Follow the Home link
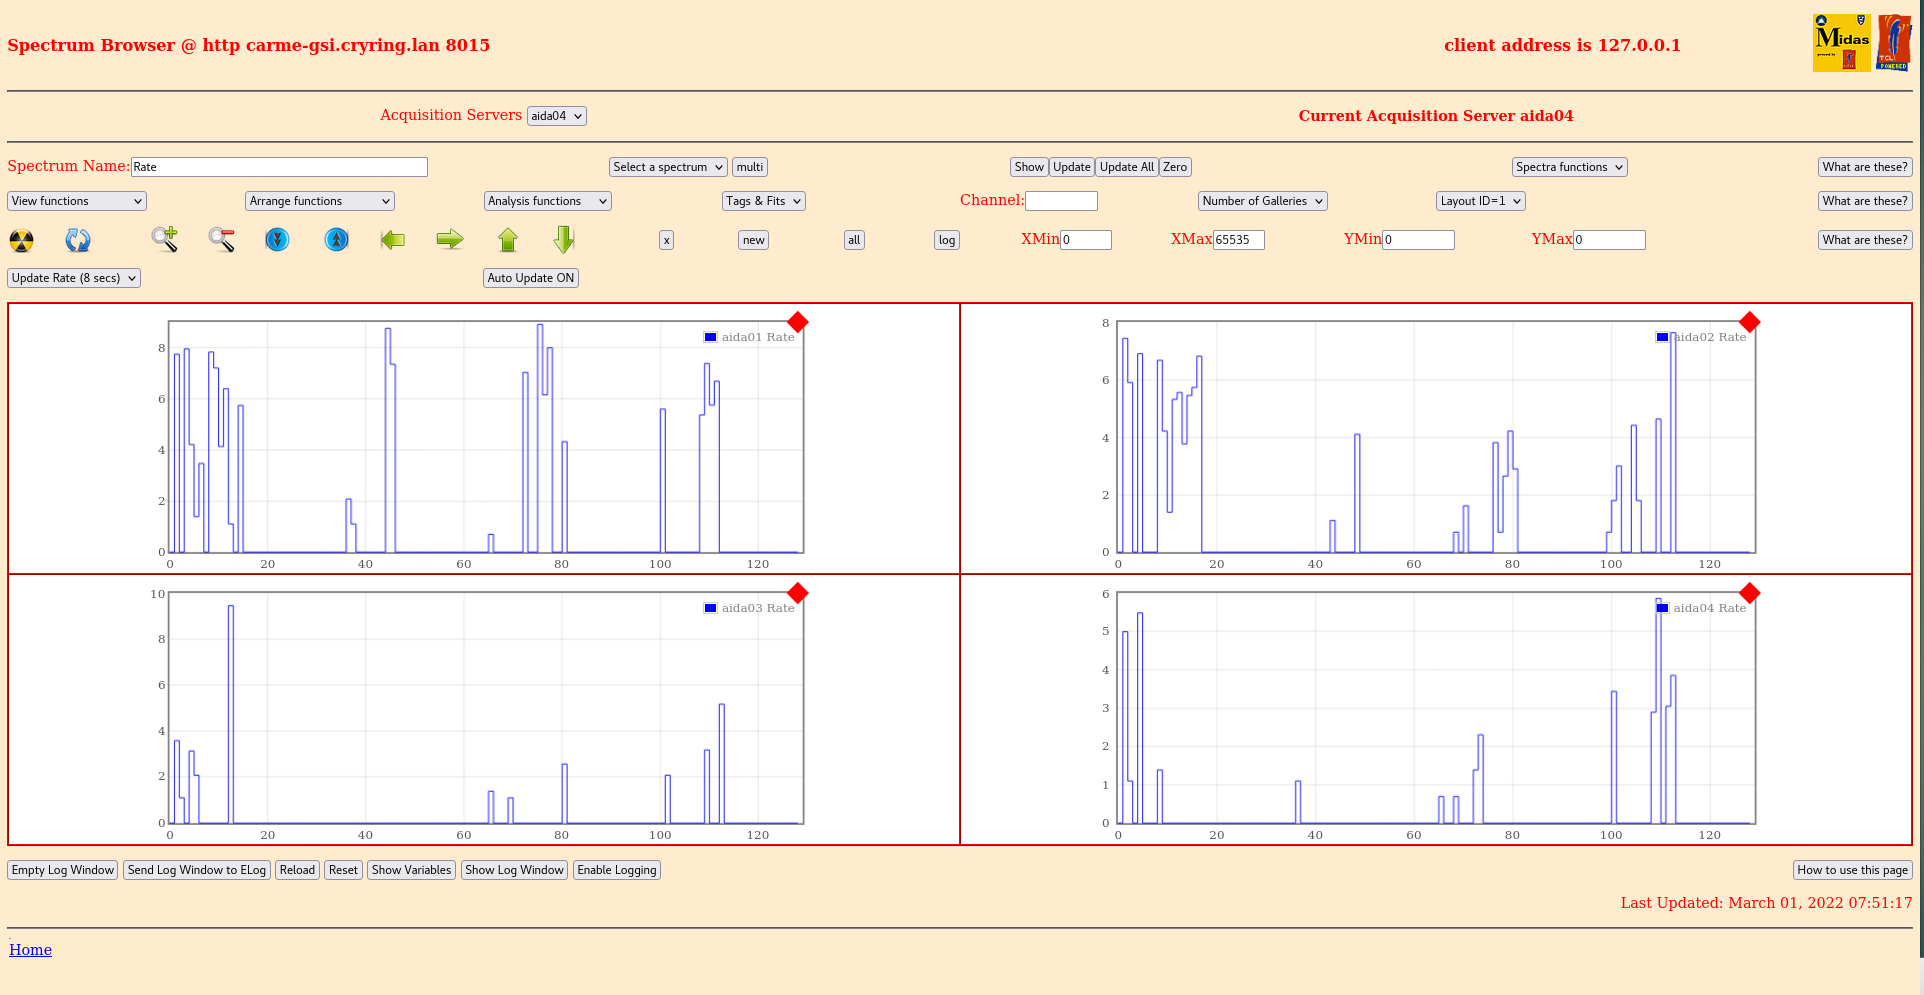 30,950
